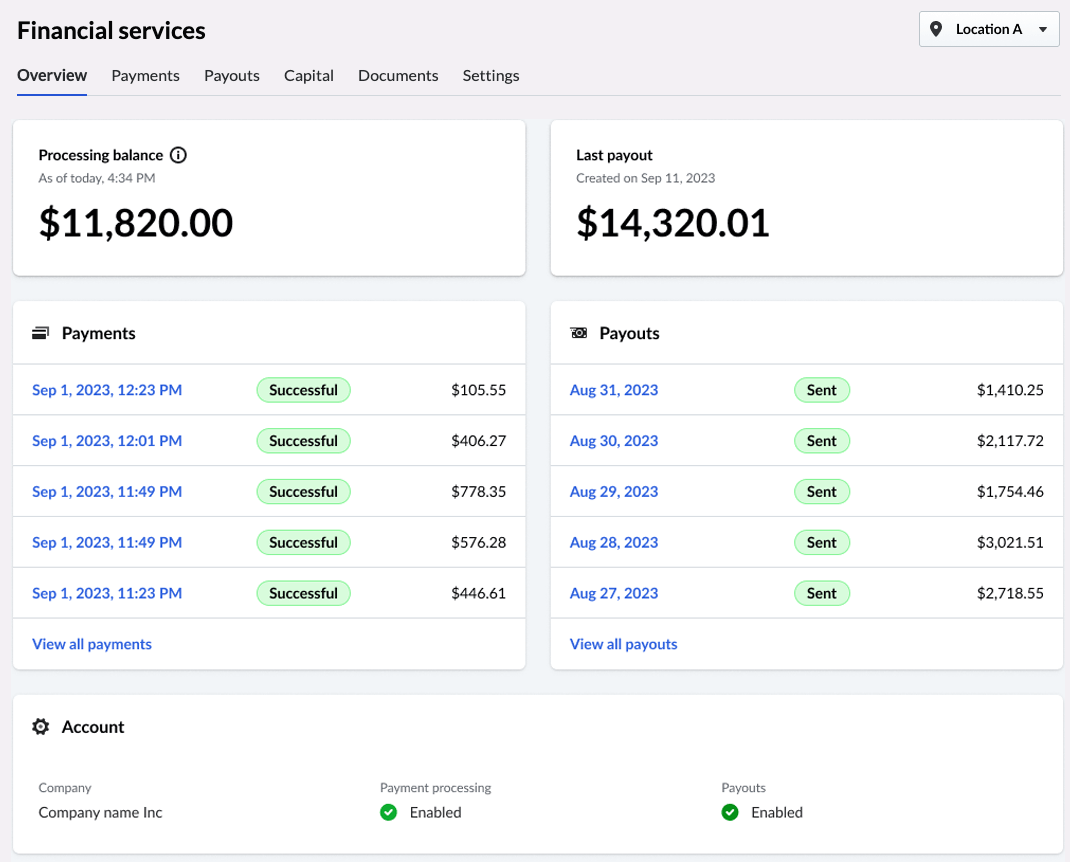Open the Aug 31, 2023 payout
Image resolution: width=1070 pixels, height=862 pixels.
(x=613, y=390)
